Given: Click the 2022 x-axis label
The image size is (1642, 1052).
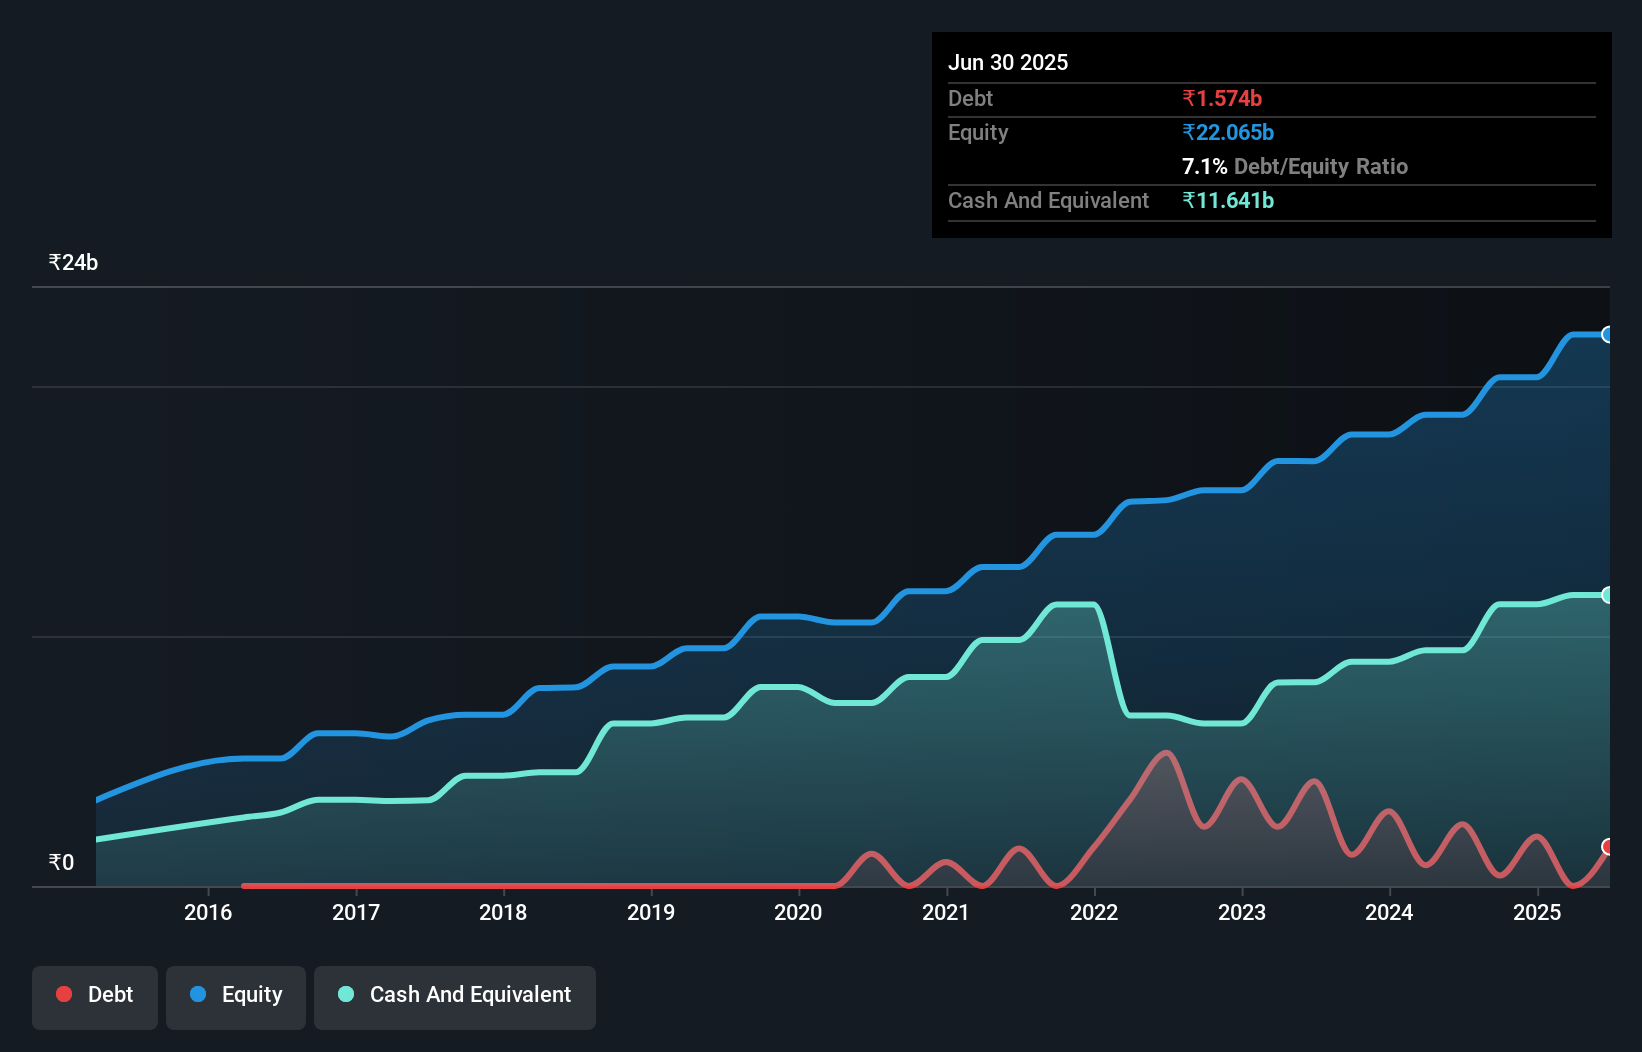Looking at the screenshot, I should (1094, 912).
